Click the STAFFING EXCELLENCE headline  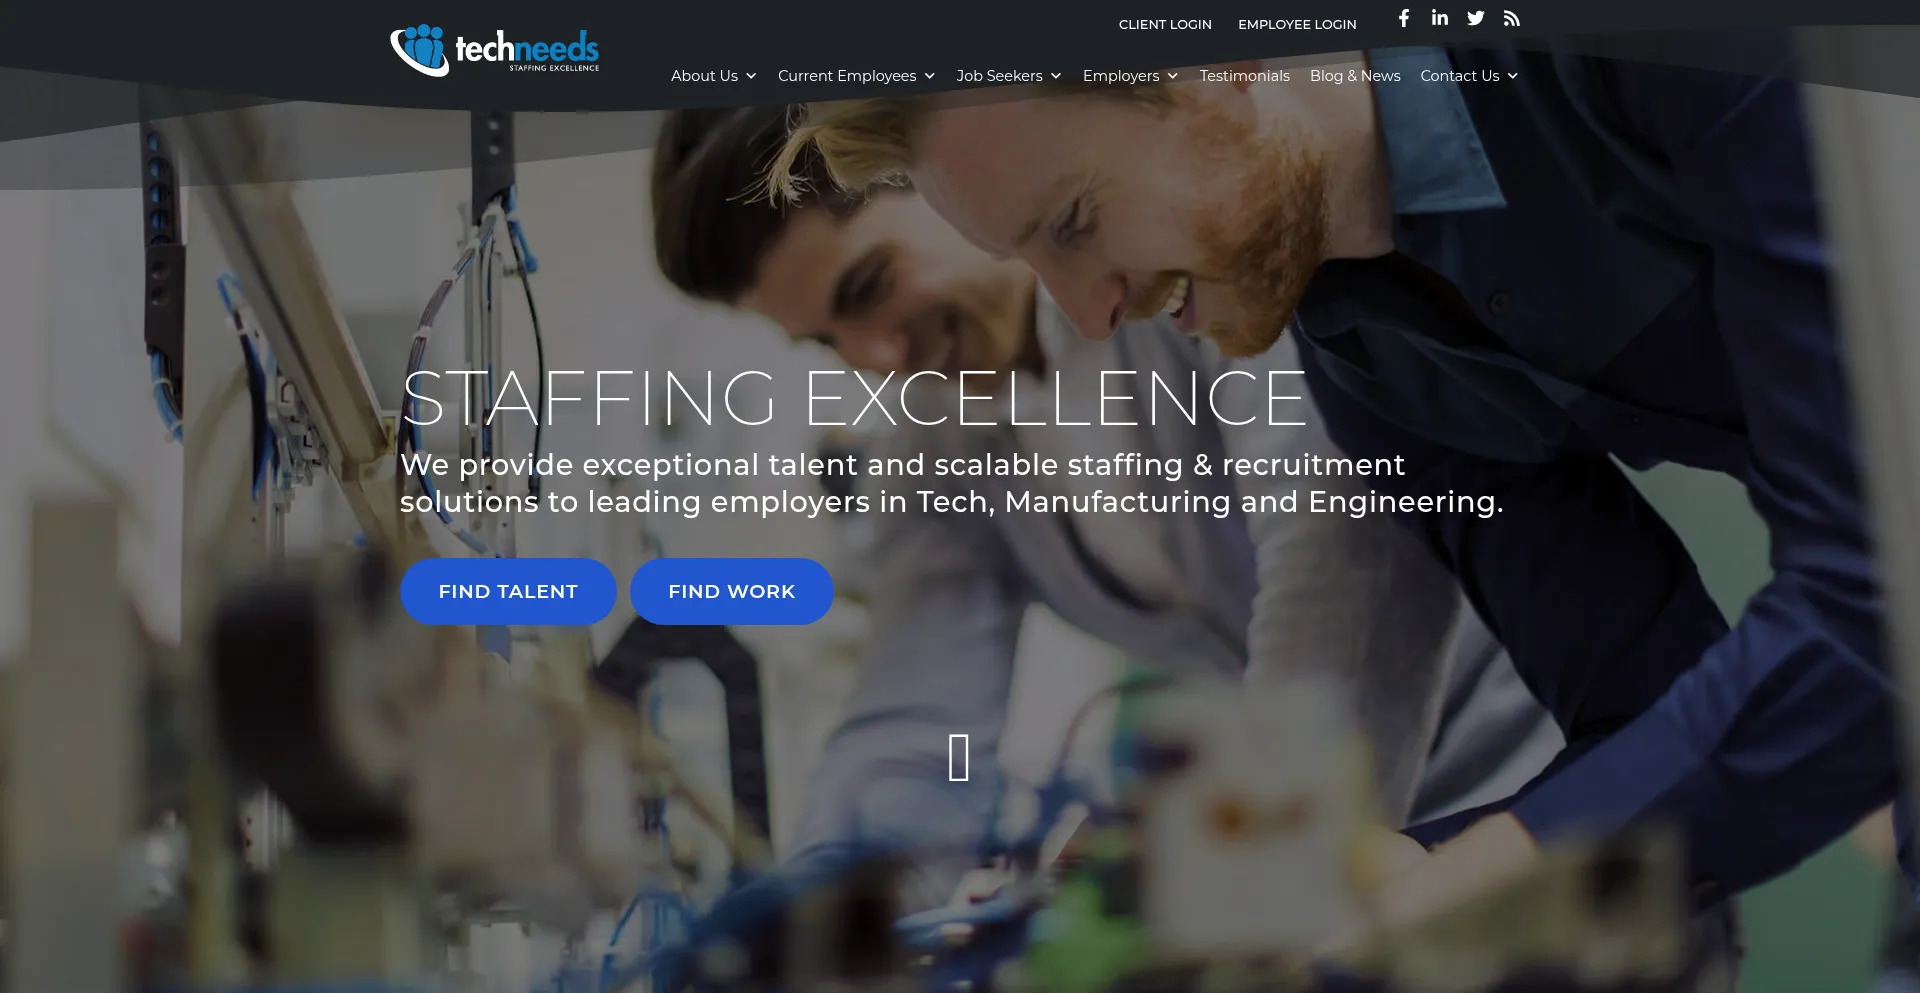(x=854, y=399)
